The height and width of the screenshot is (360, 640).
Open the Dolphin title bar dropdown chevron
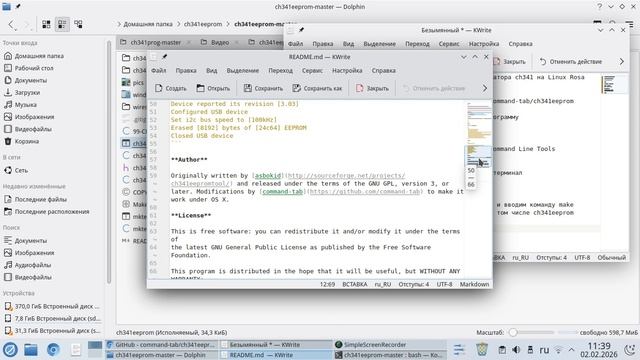click(x=611, y=7)
